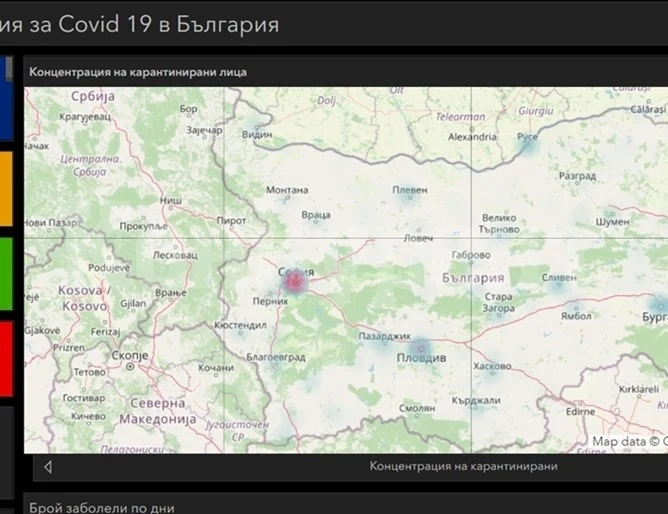Click the 'Сливен' city label
Viewport: 668px width, 514px height.
(559, 278)
